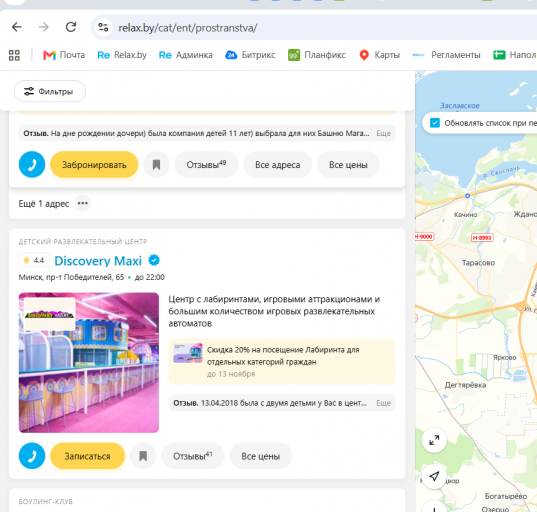This screenshot has height=512, width=537.
Task: Click address Минск, пр-т Победителей, 65
Action: [71, 277]
